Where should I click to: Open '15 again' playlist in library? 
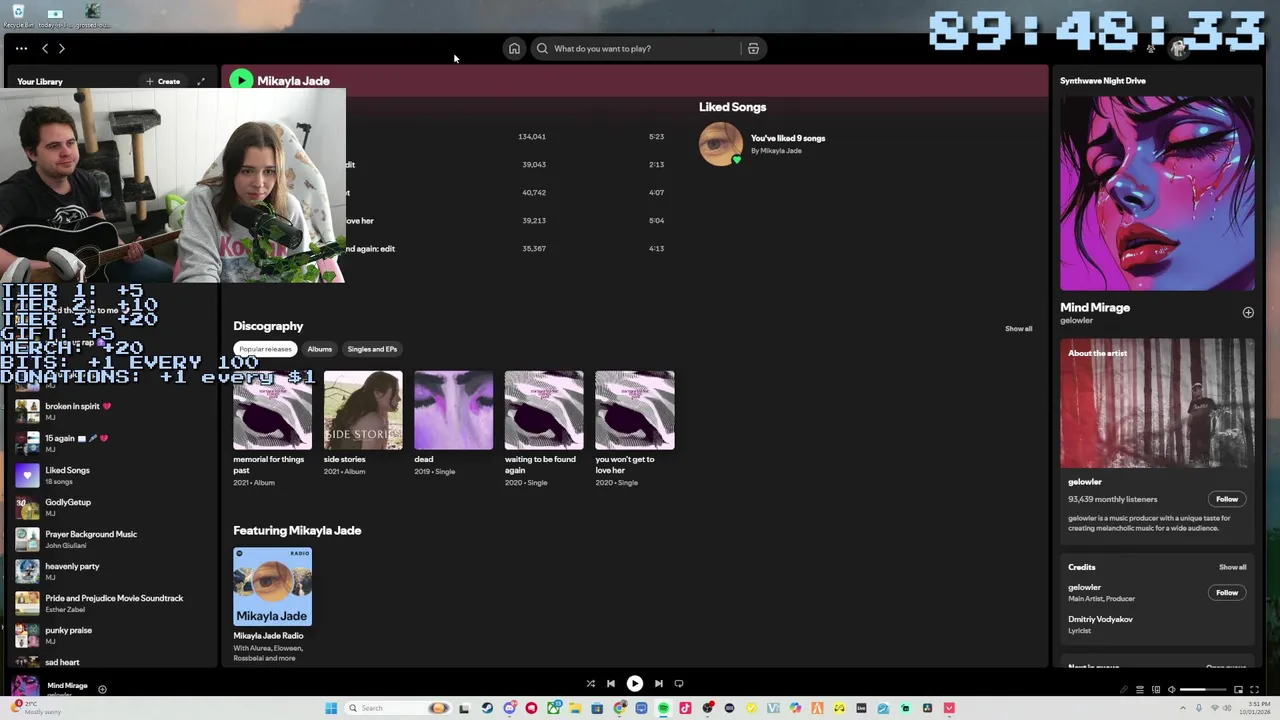[110, 443]
